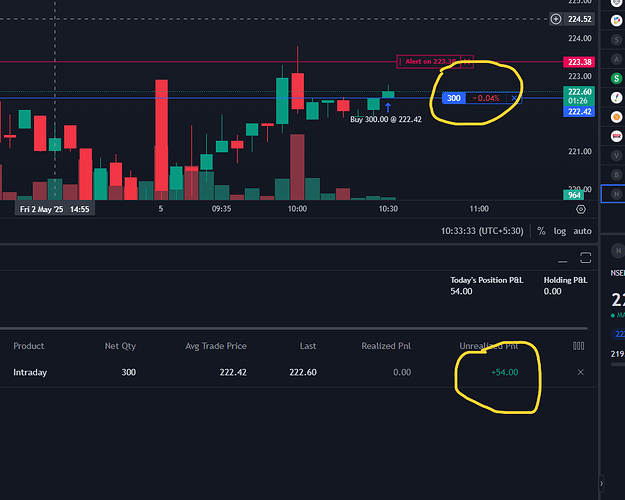The image size is (625, 500).
Task: Click the blue 222.42 price scale tag
Action: 579,112
